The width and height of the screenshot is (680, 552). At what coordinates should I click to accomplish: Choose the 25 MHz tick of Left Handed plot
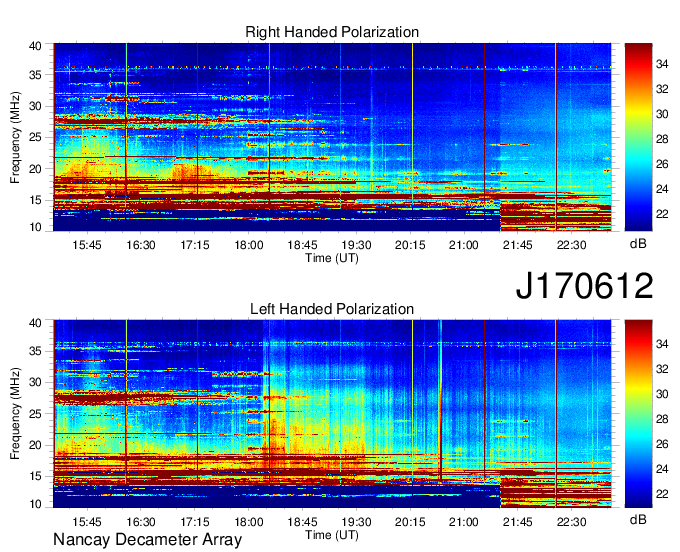coord(35,414)
